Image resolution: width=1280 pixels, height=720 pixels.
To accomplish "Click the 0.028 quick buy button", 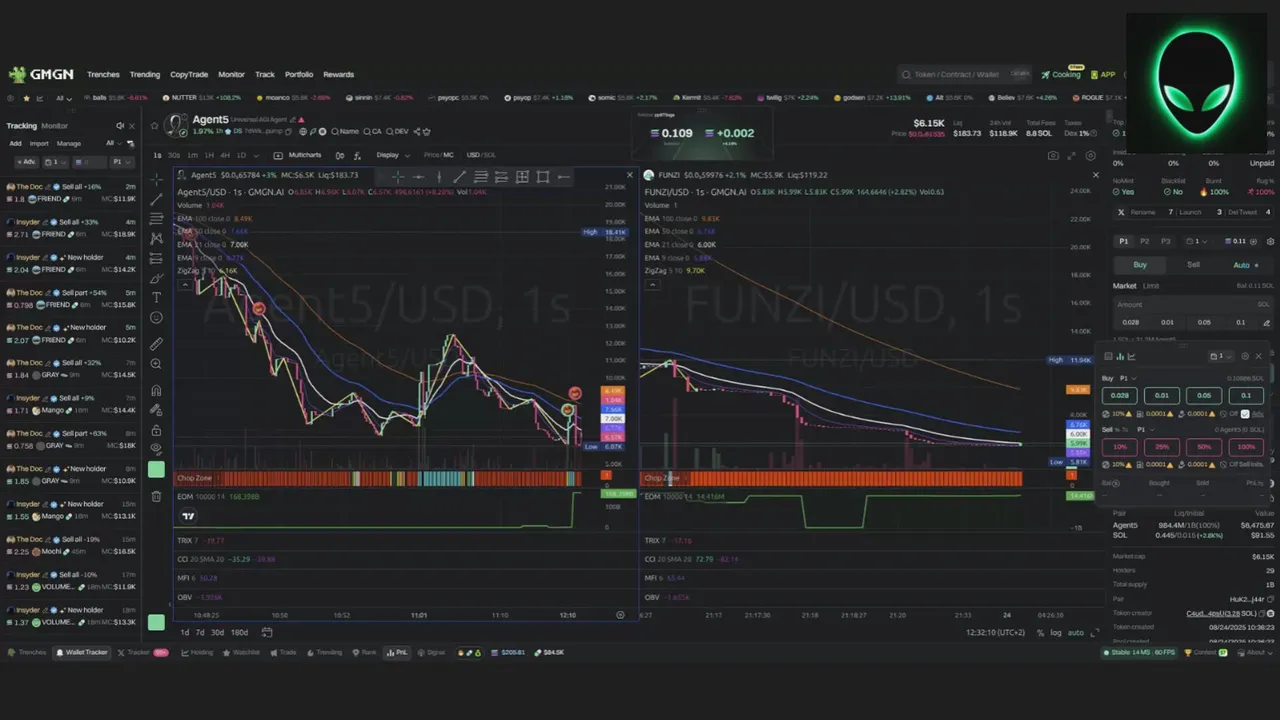I will (x=1119, y=395).
